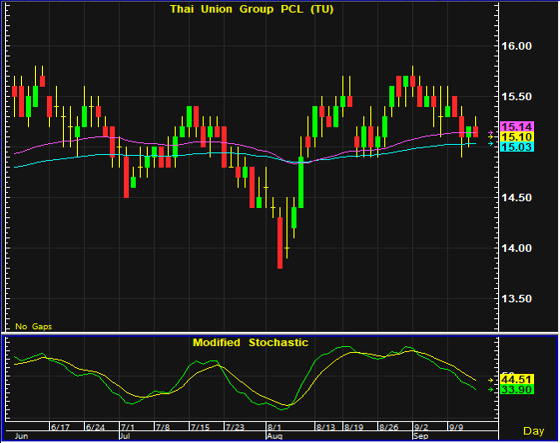
Task: Click the cyan arrow beside 15.03
Action: (491, 144)
